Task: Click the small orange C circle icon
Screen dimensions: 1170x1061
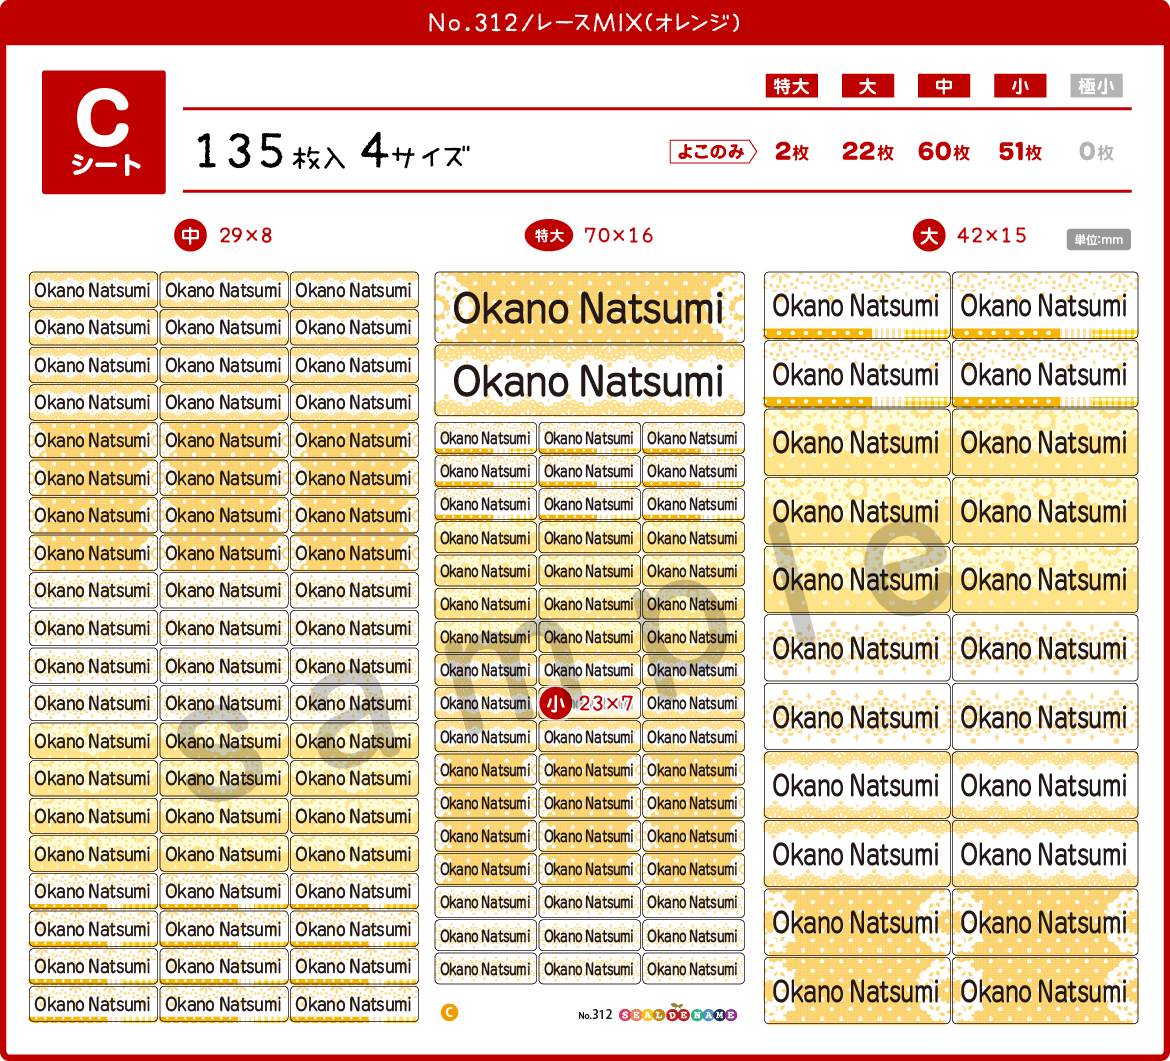Action: pyautogui.click(x=449, y=1013)
